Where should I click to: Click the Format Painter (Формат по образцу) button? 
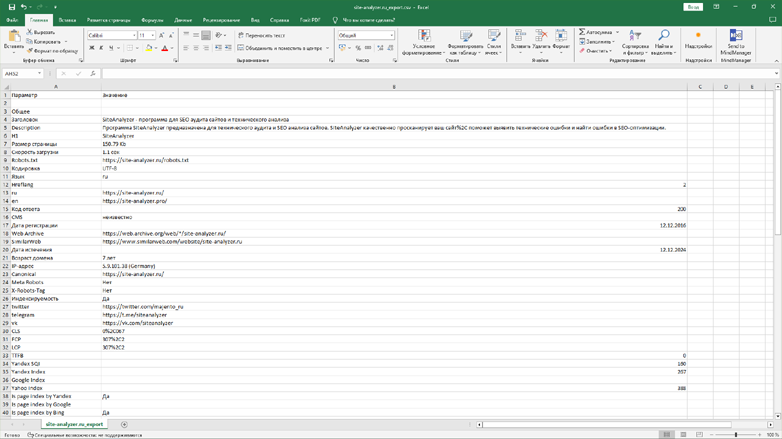click(52, 51)
